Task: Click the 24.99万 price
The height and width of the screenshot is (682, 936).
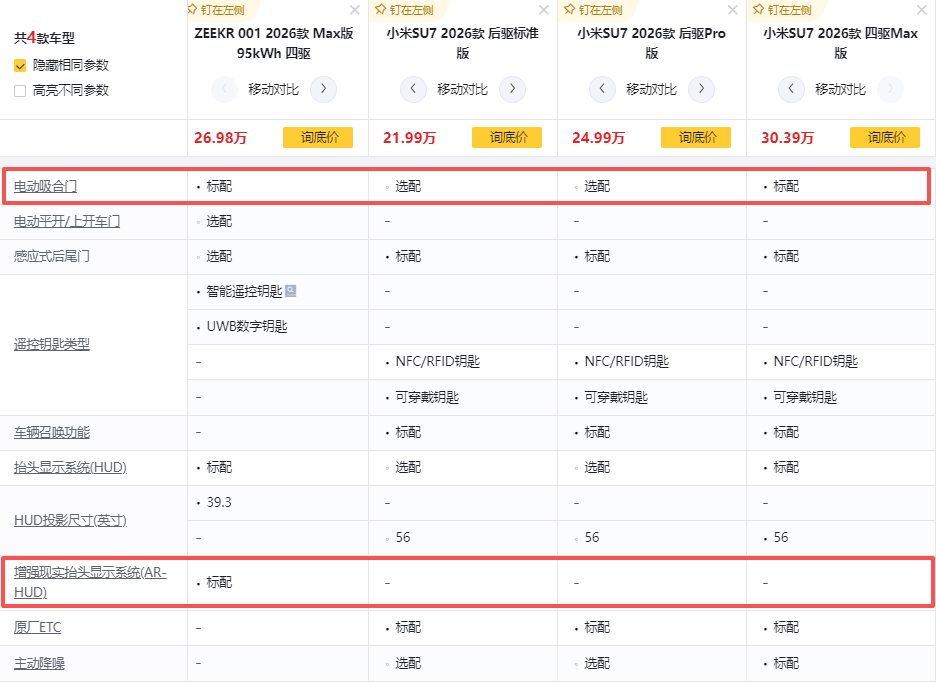Action: (x=598, y=138)
